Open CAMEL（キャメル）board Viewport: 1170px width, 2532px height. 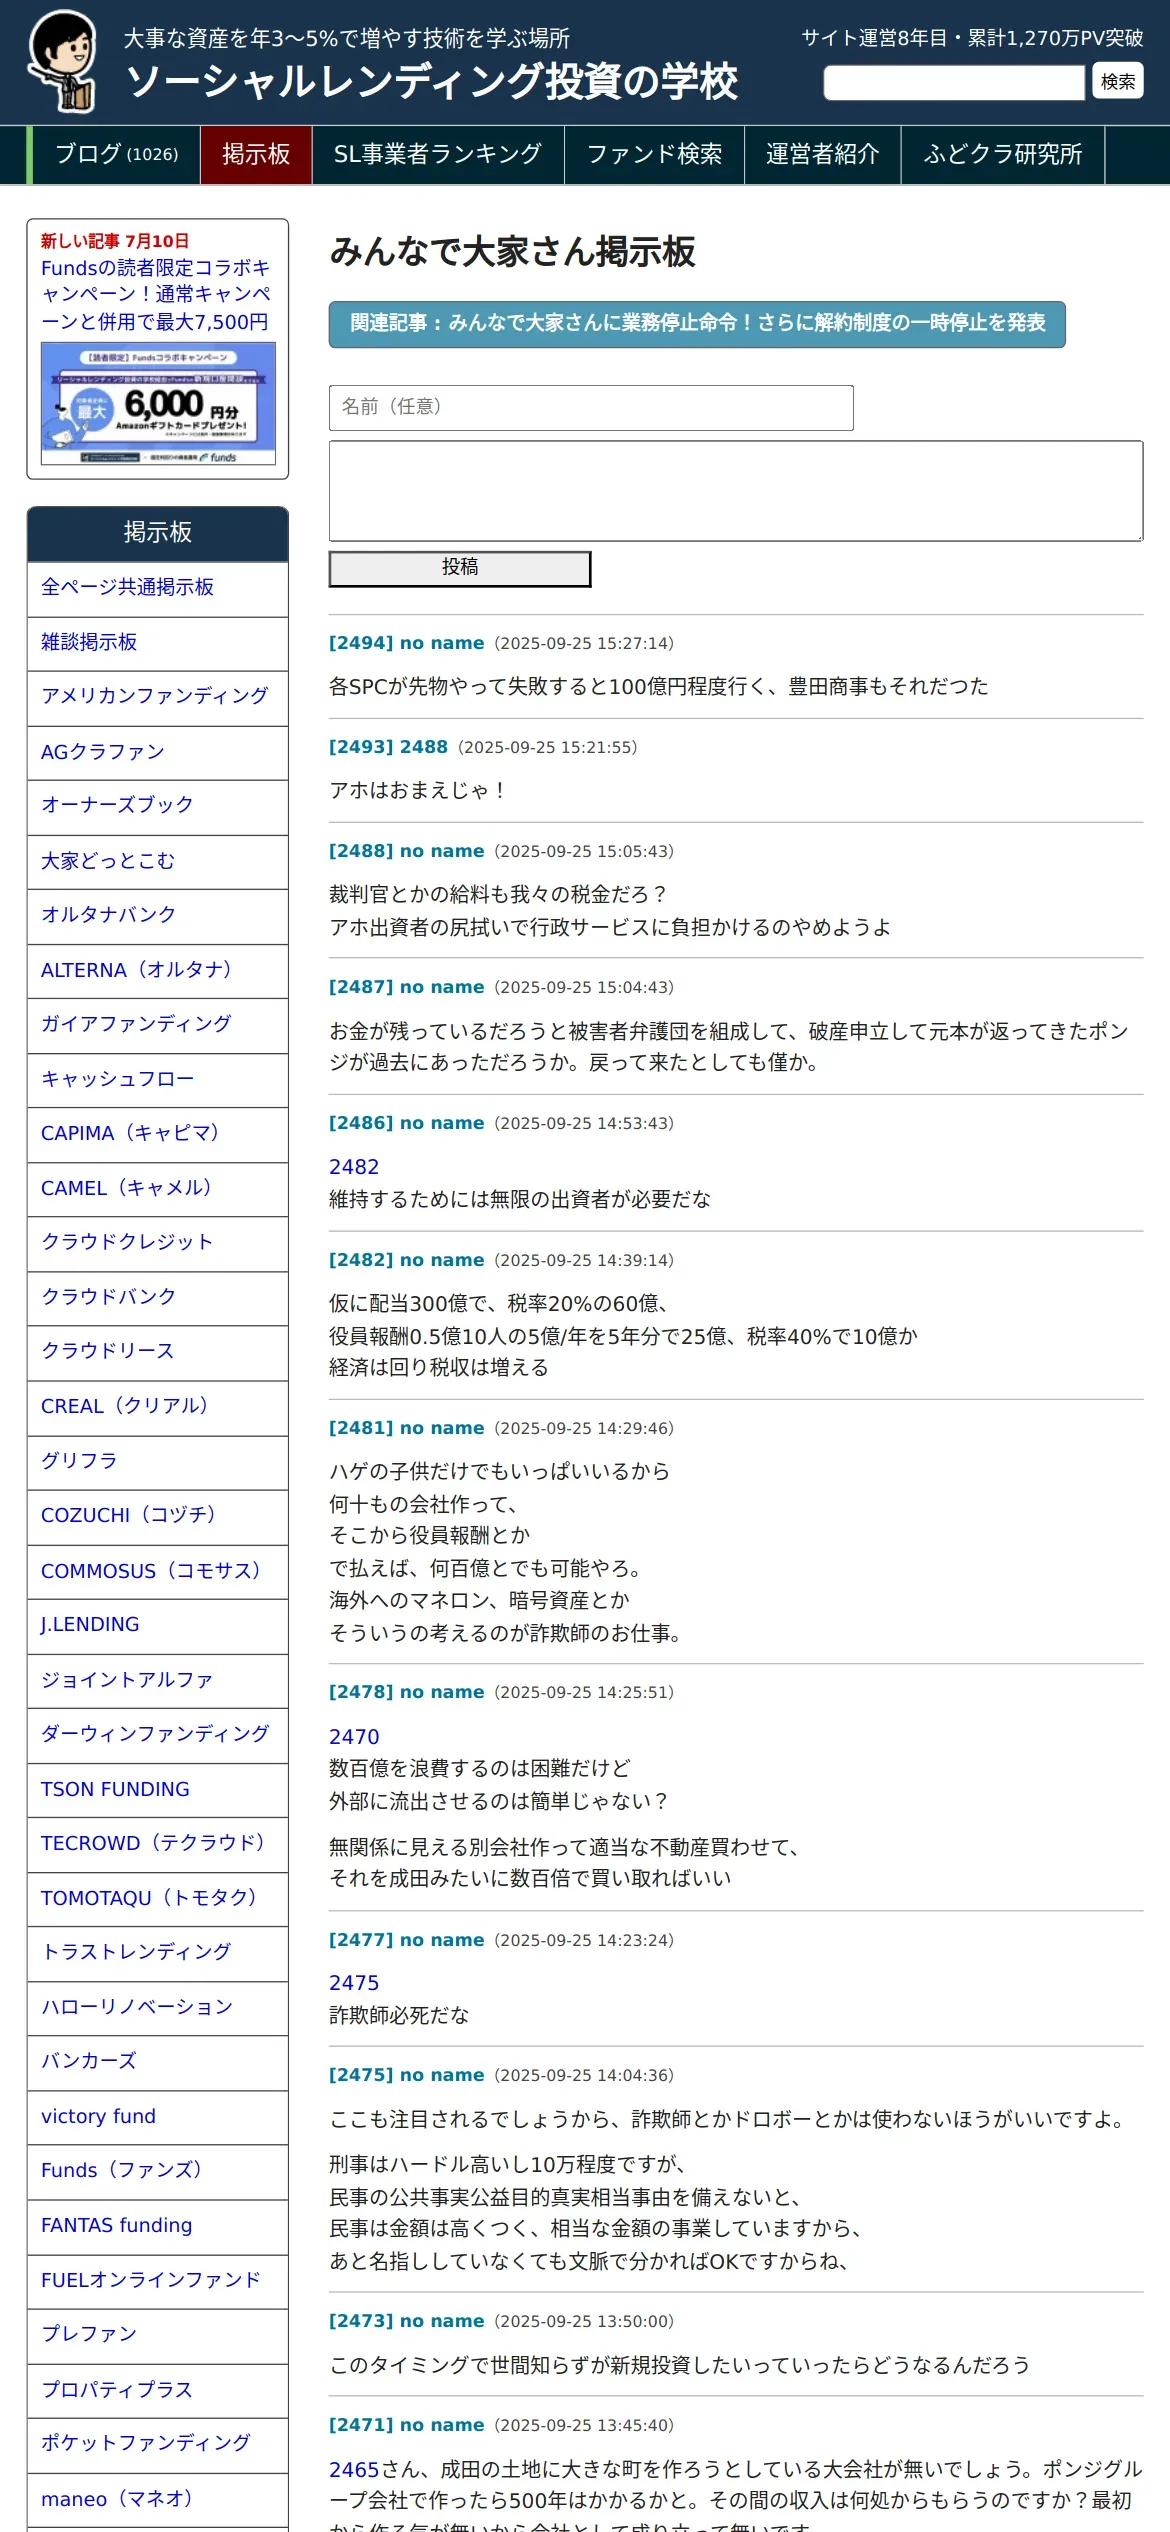click(158, 1188)
